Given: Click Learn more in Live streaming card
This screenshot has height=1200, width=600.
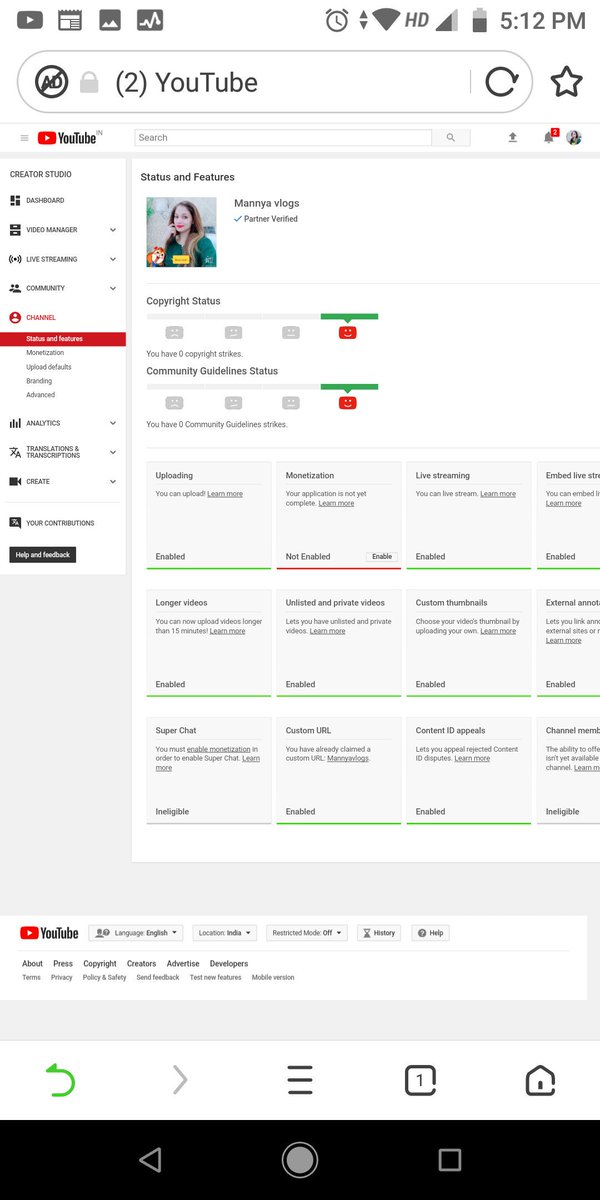Looking at the screenshot, I should [498, 494].
